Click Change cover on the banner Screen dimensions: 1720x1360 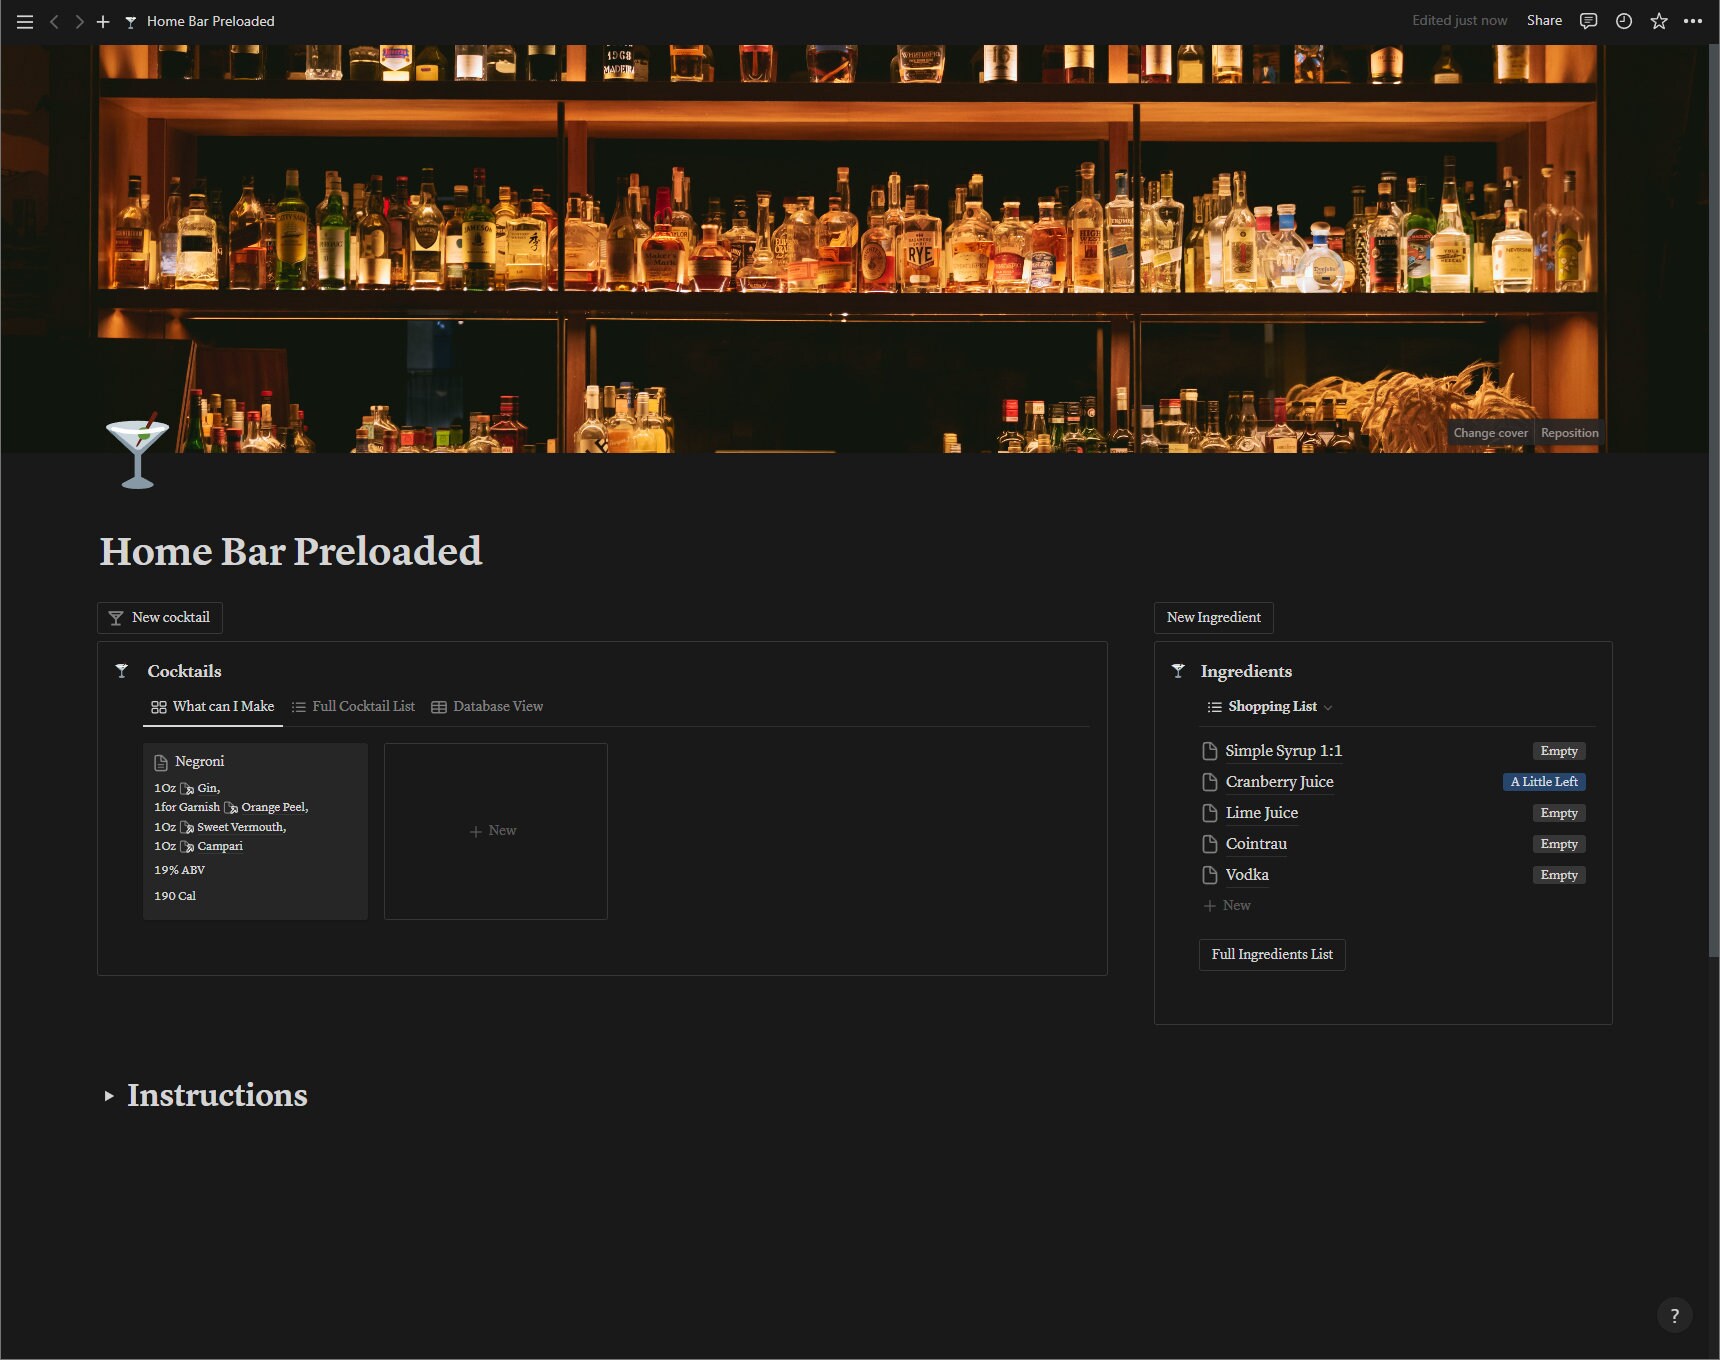pos(1490,433)
